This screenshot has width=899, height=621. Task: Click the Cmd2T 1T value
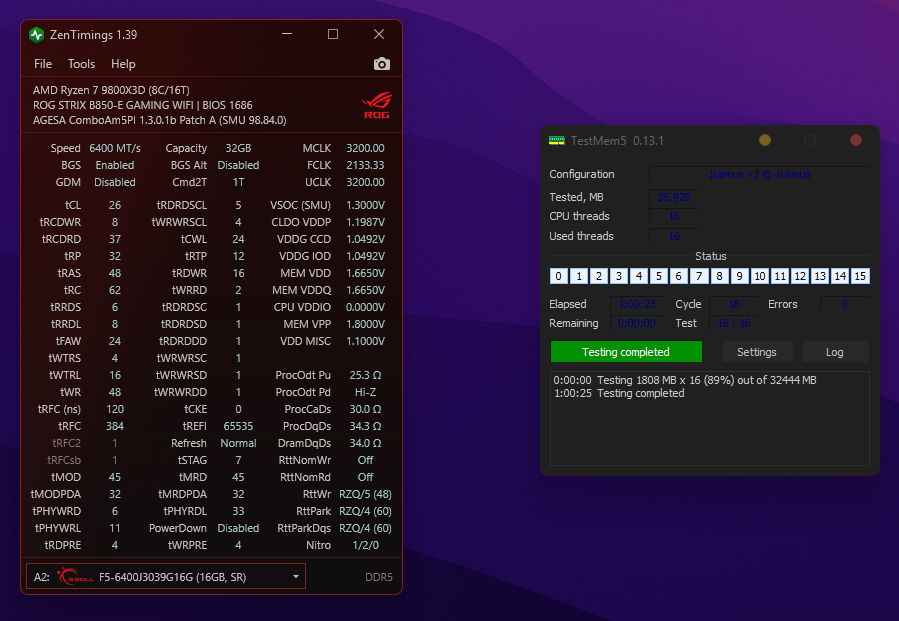[x=238, y=182]
